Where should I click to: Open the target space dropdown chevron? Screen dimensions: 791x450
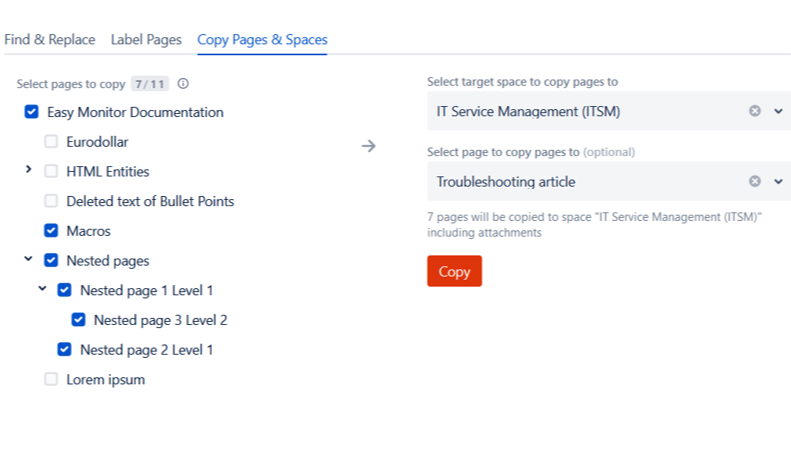(x=778, y=111)
